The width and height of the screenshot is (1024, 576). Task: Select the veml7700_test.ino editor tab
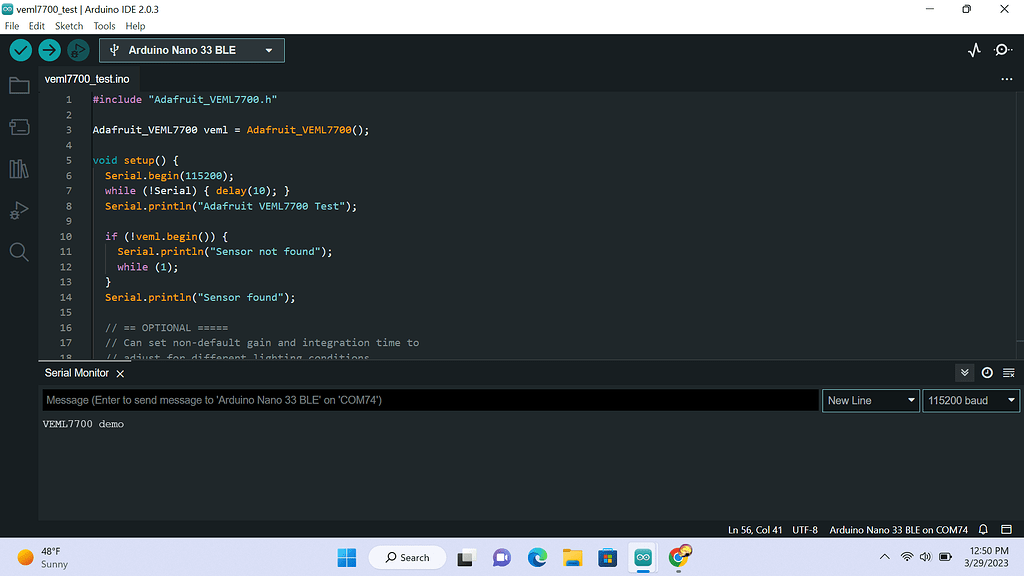[87, 78]
